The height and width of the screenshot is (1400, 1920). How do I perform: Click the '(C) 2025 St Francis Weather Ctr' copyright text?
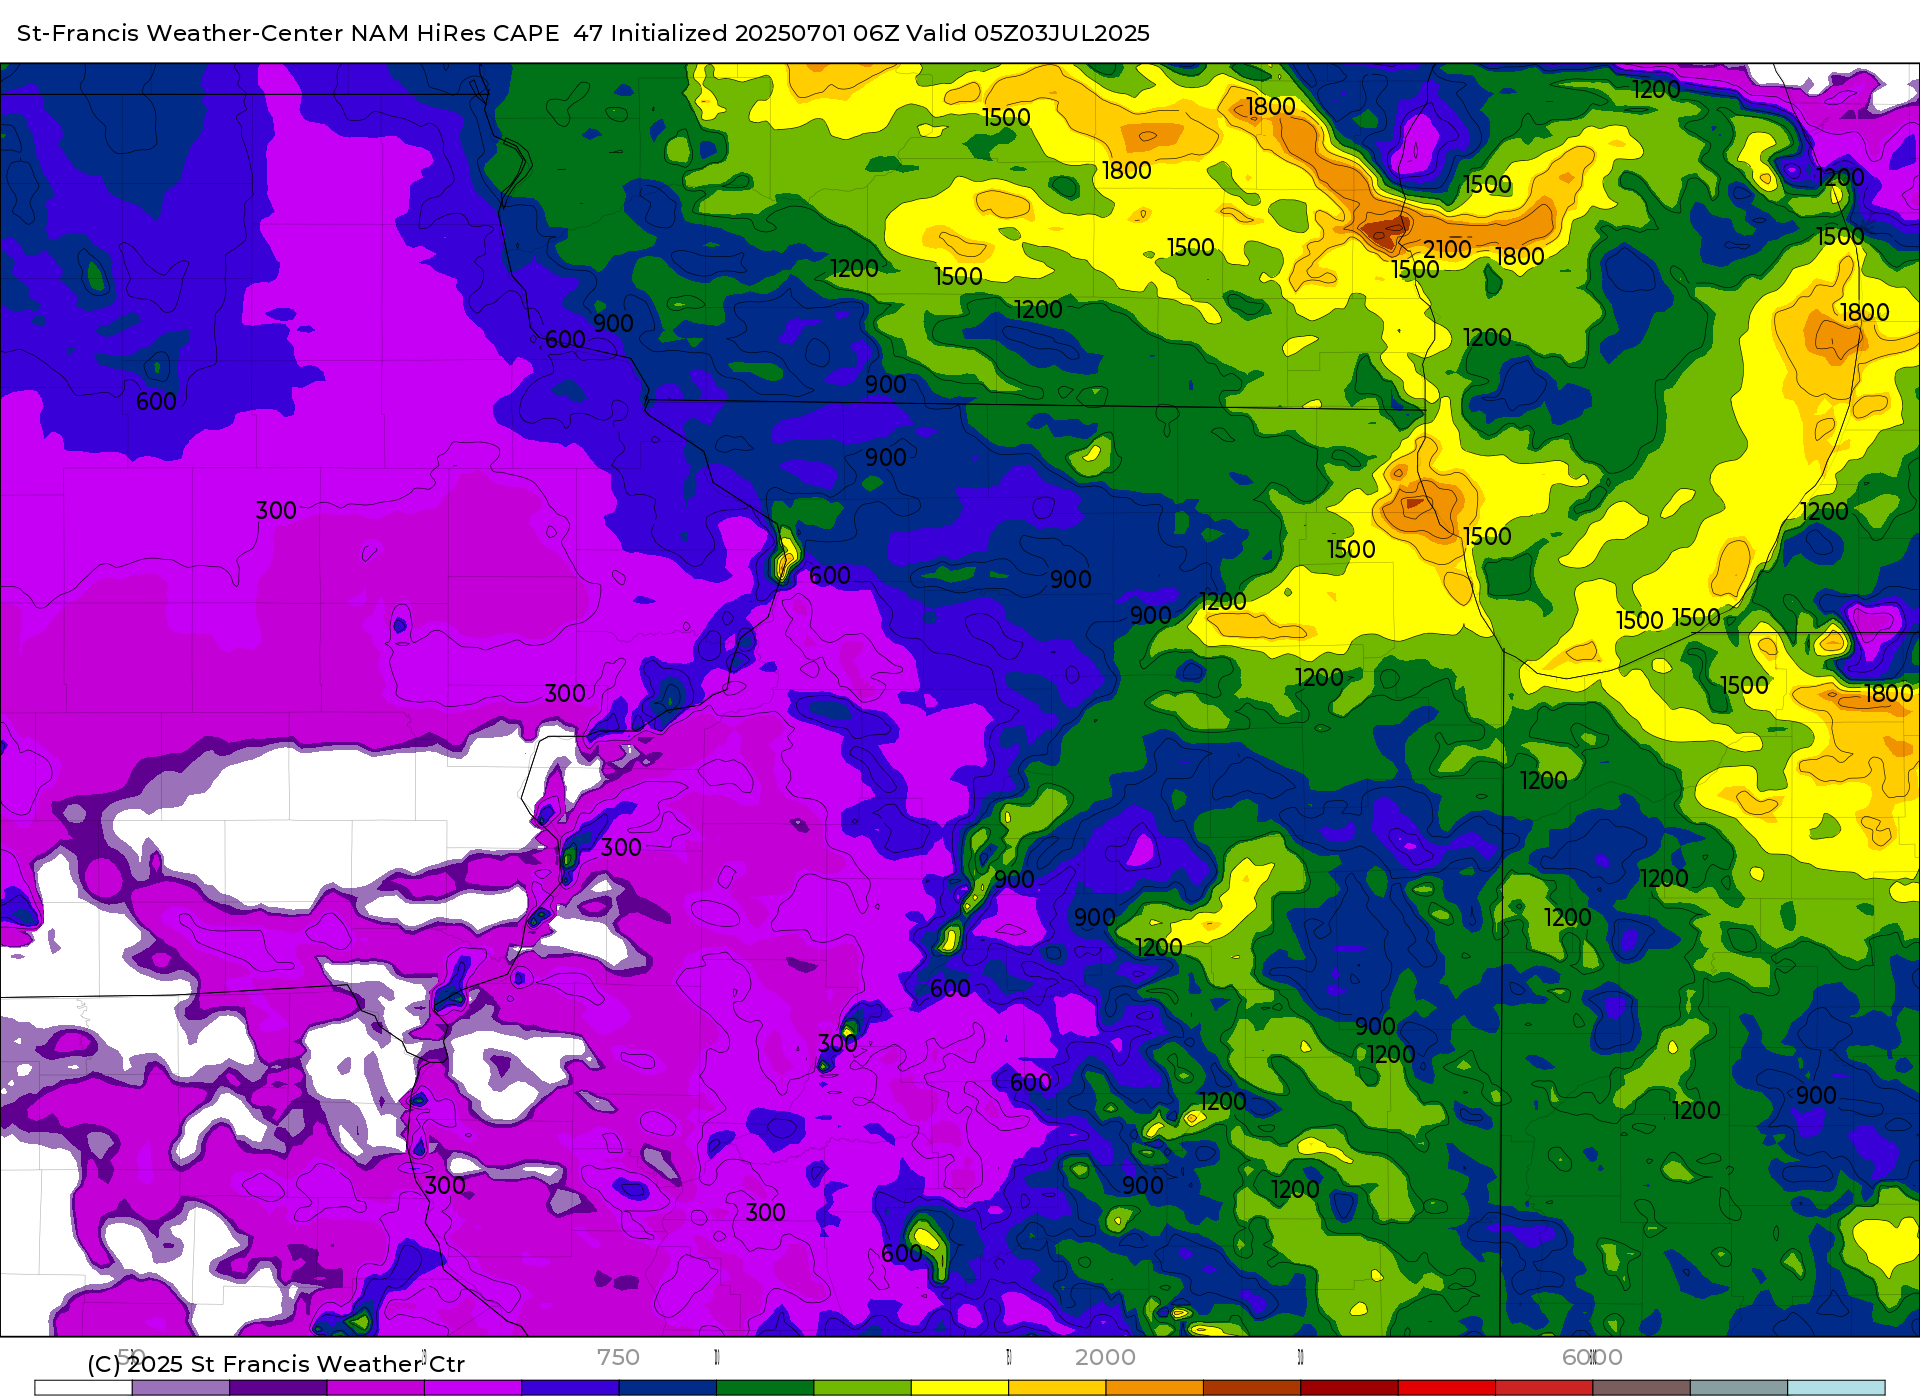276,1364
